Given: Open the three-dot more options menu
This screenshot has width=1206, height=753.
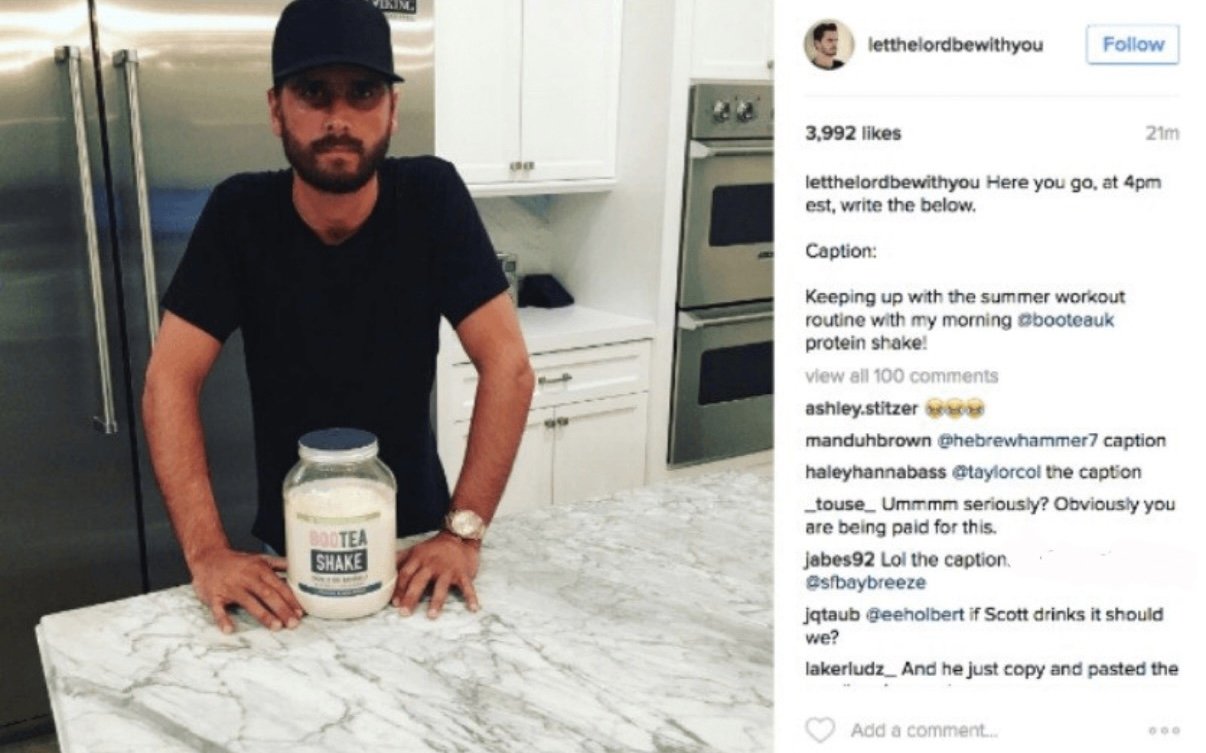Looking at the screenshot, I should [x=1164, y=731].
